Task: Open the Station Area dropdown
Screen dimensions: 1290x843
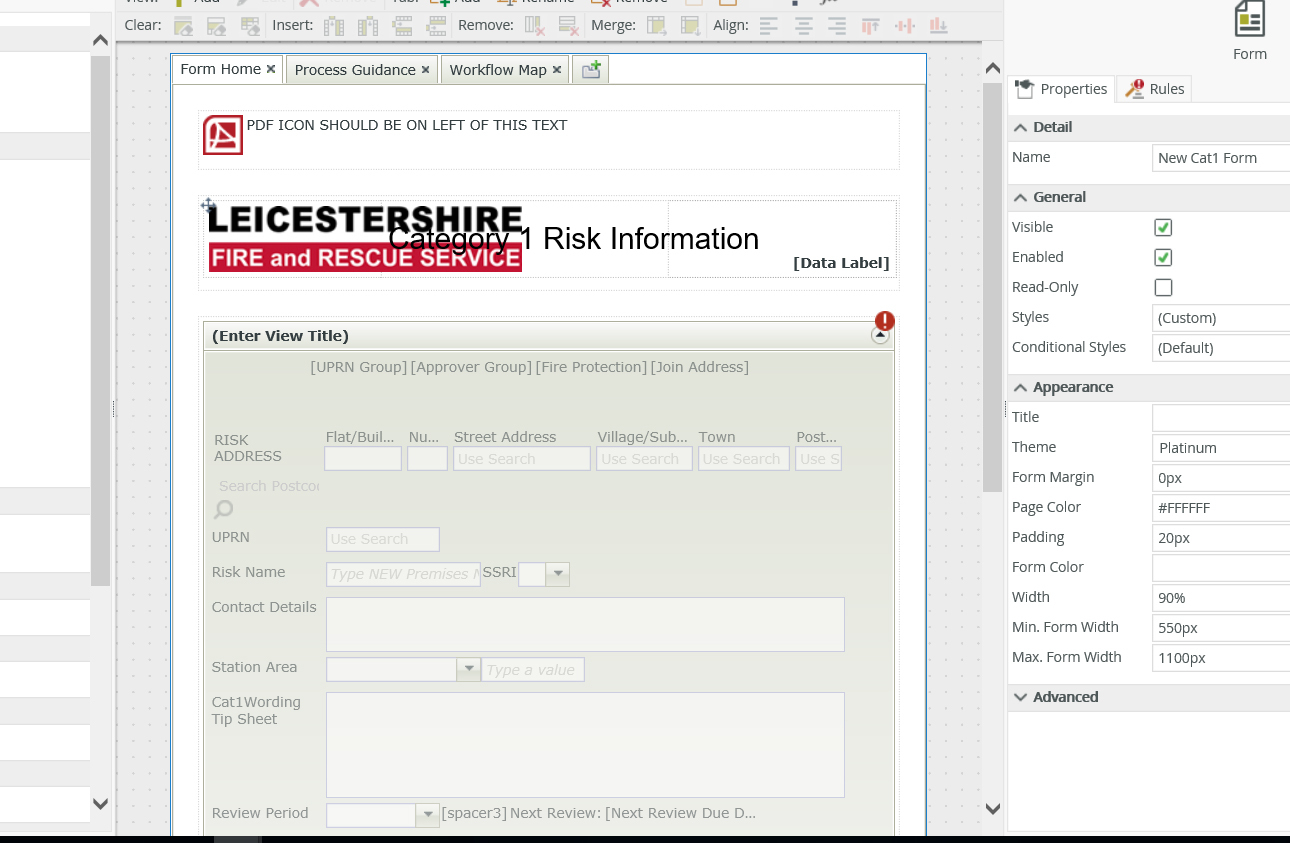Action: click(468, 669)
